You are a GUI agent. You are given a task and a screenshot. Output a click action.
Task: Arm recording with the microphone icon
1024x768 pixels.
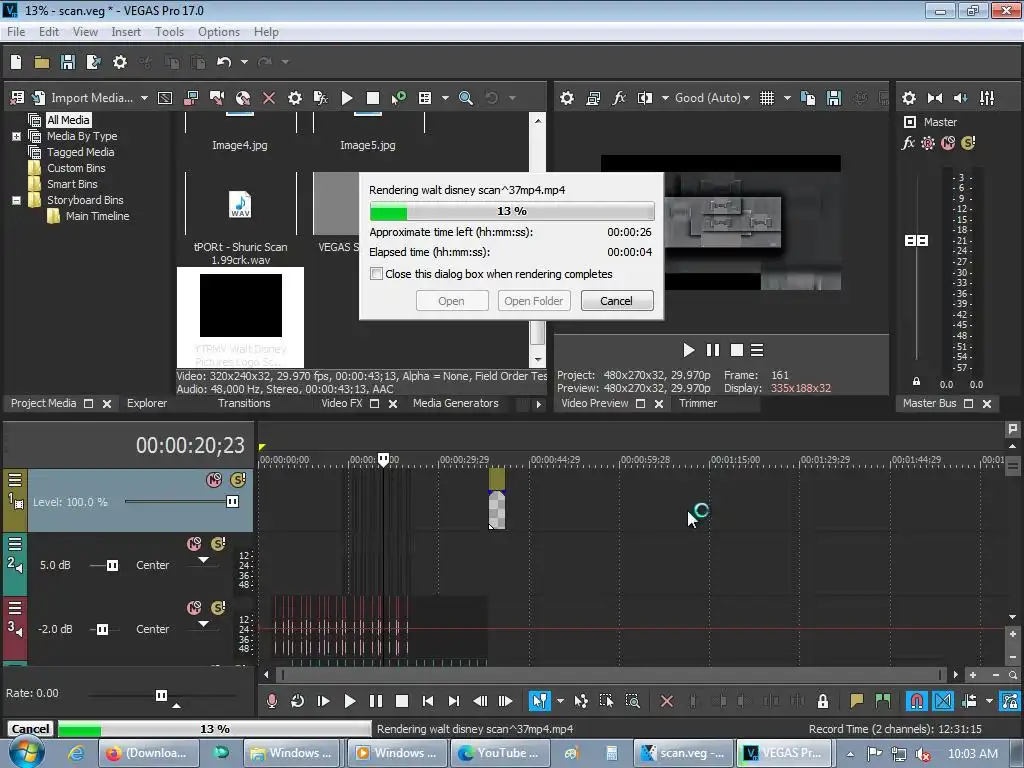[272, 701]
